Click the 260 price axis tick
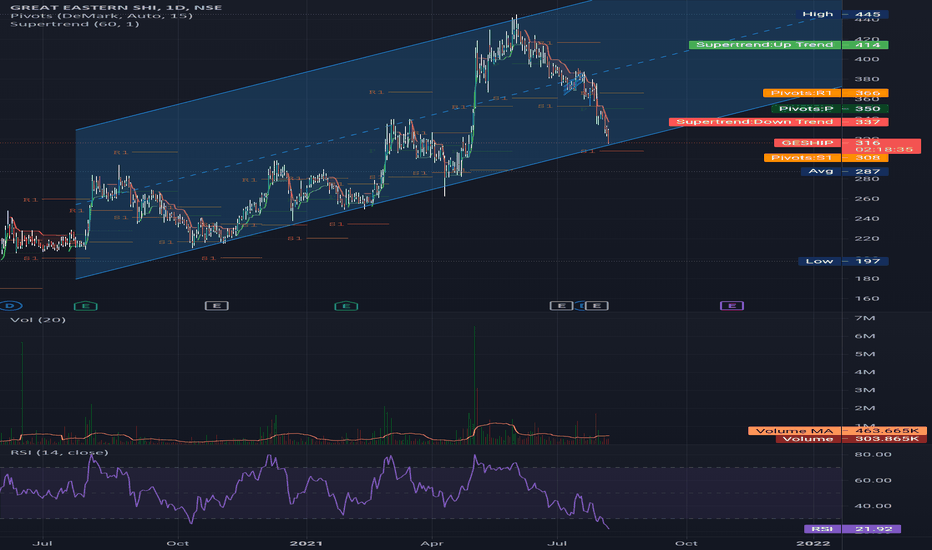Viewport: 932px width, 550px height. pos(867,199)
